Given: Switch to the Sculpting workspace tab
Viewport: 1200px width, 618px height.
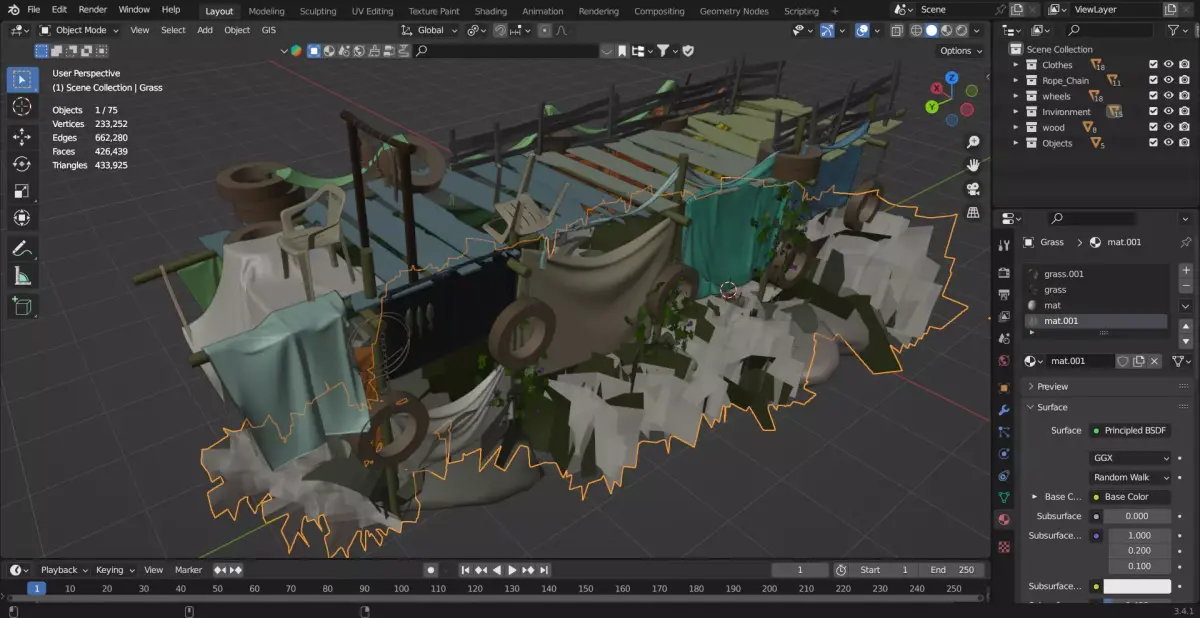Looking at the screenshot, I should click(318, 11).
